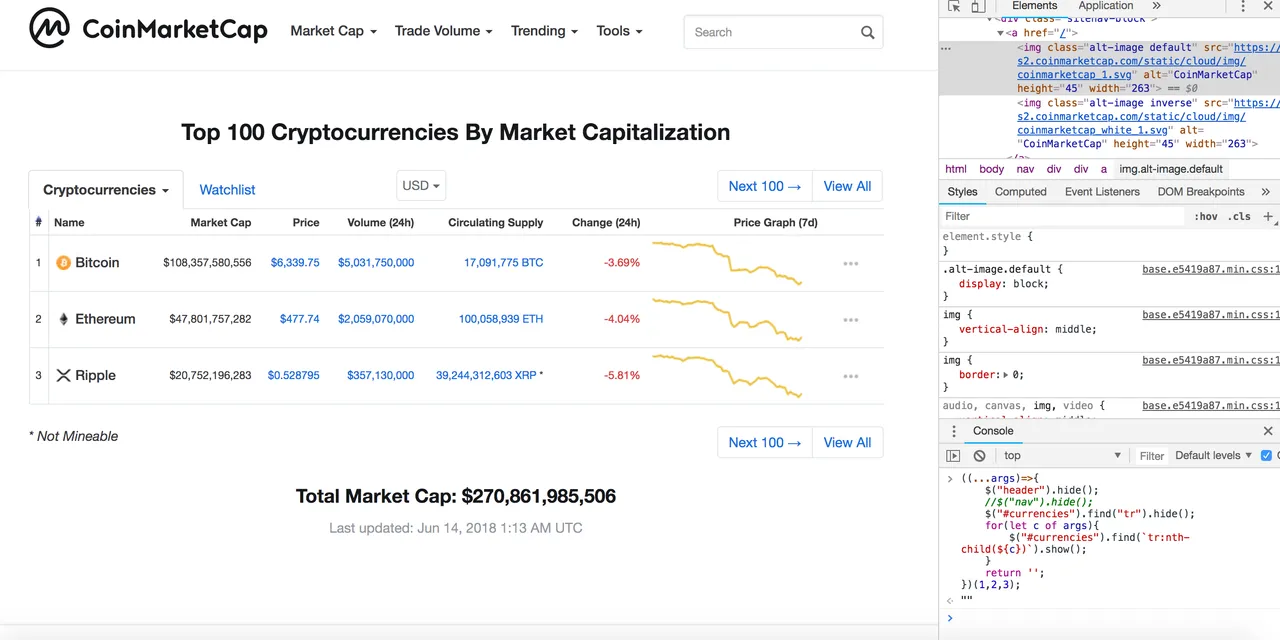Select the Styles tab
The height and width of the screenshot is (640, 1280).
[962, 192]
